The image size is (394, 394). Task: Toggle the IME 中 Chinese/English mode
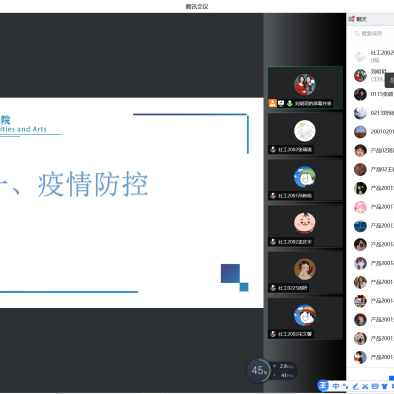336,386
